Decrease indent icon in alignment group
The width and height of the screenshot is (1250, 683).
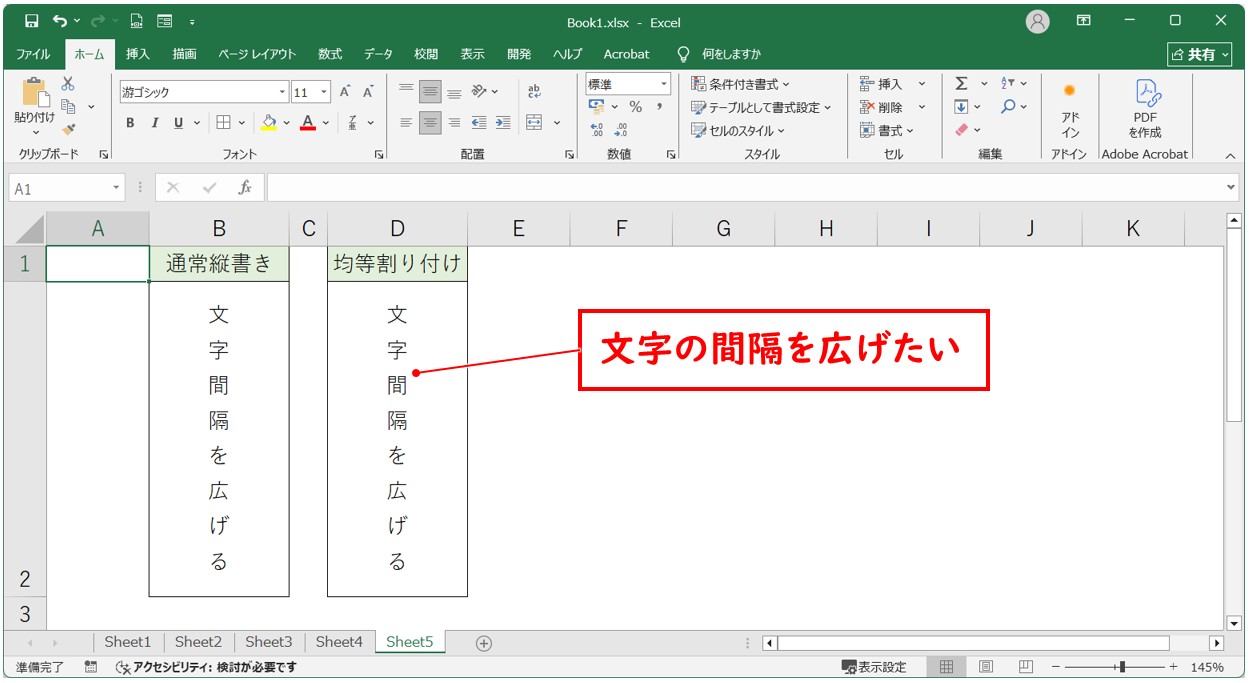(x=479, y=123)
